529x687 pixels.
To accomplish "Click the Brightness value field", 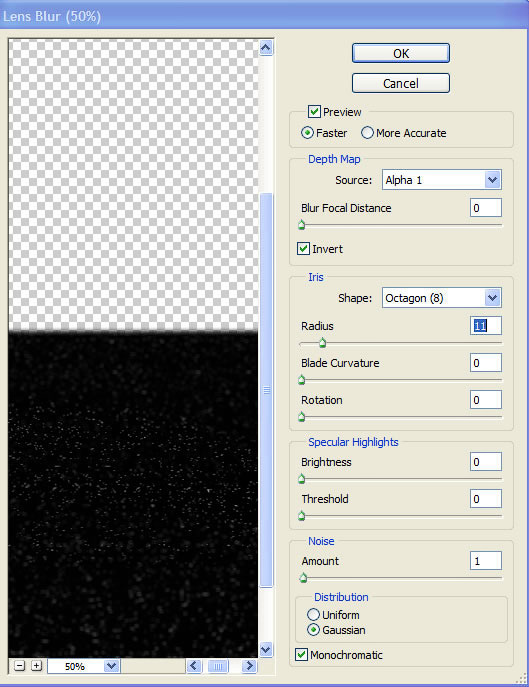I will [486, 462].
